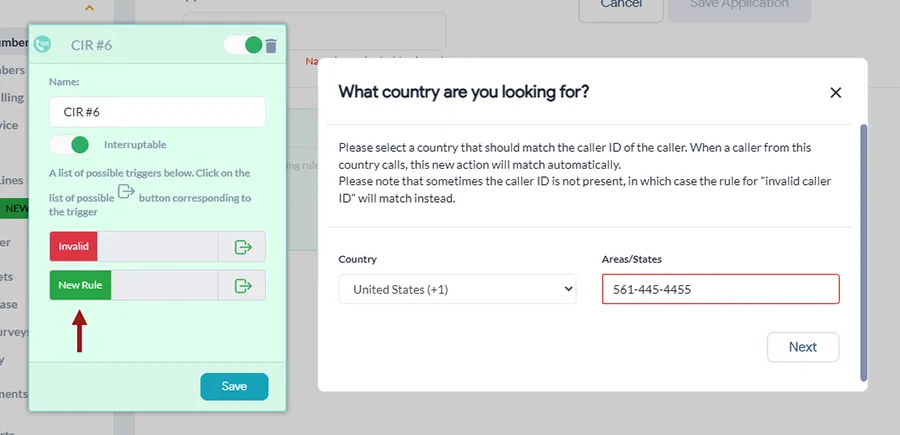Click the exit arrow on the New Rule row
Screen dimensions: 900x435
click(x=243, y=285)
